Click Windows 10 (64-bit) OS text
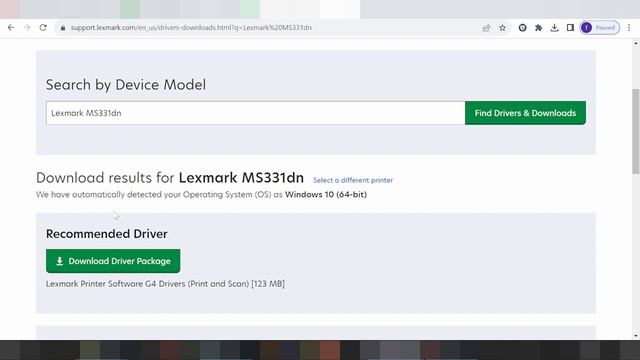The height and width of the screenshot is (360, 640). coord(326,195)
